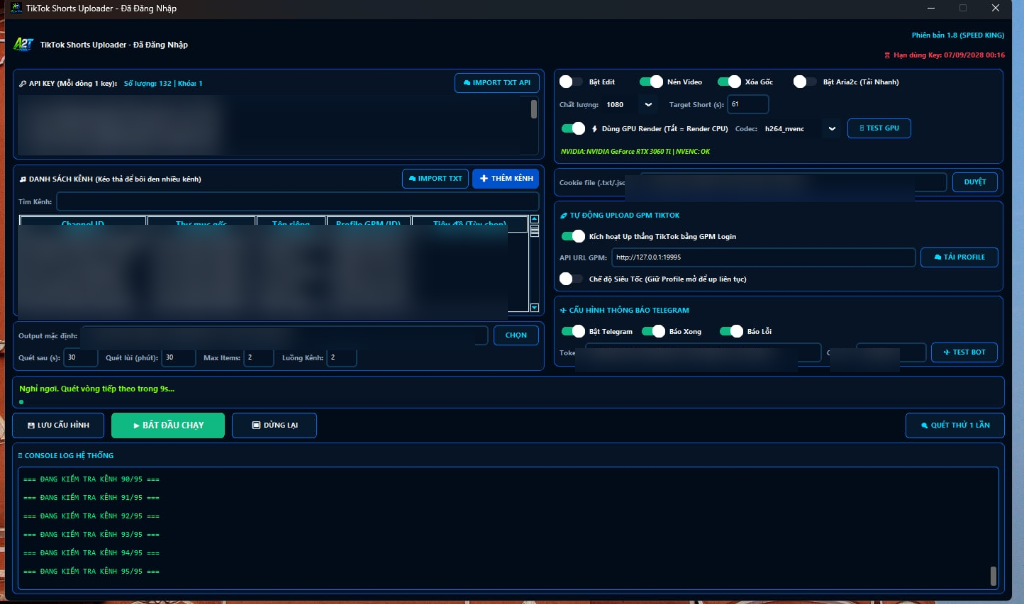
Task: Start running with BẮT ĐẦU CHẠY
Action: pos(168,425)
